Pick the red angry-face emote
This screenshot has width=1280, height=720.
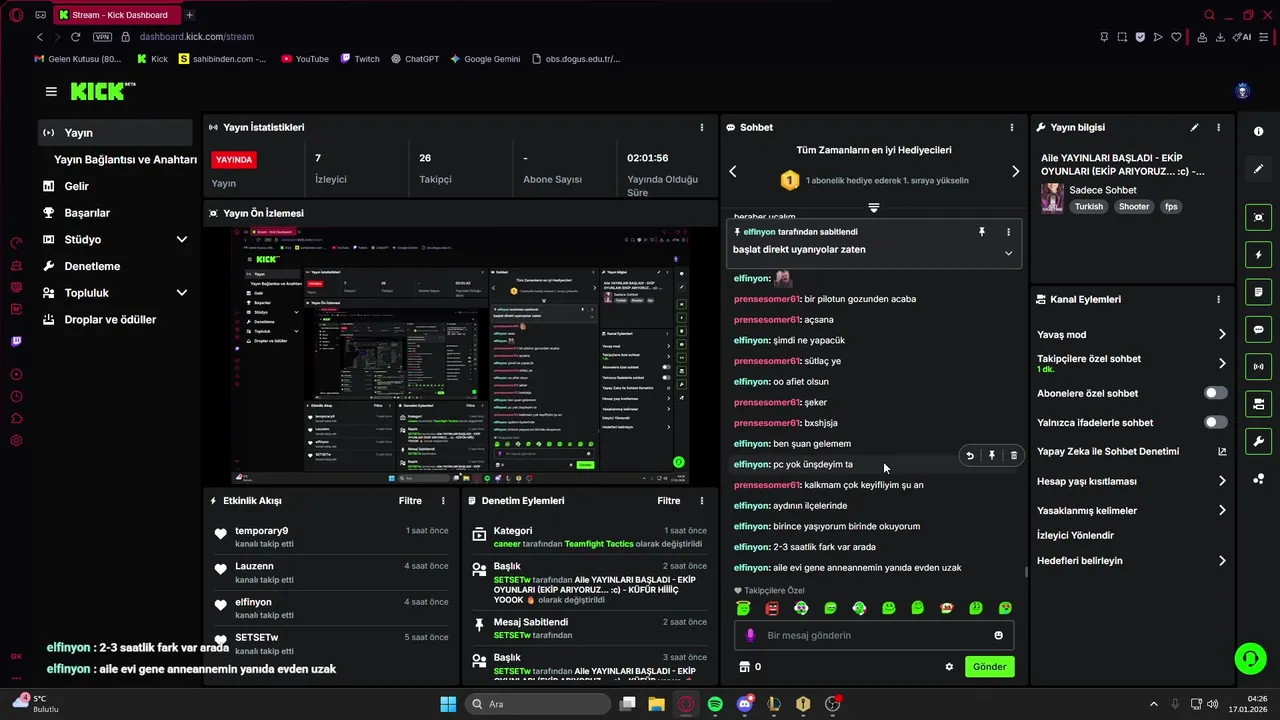point(772,608)
